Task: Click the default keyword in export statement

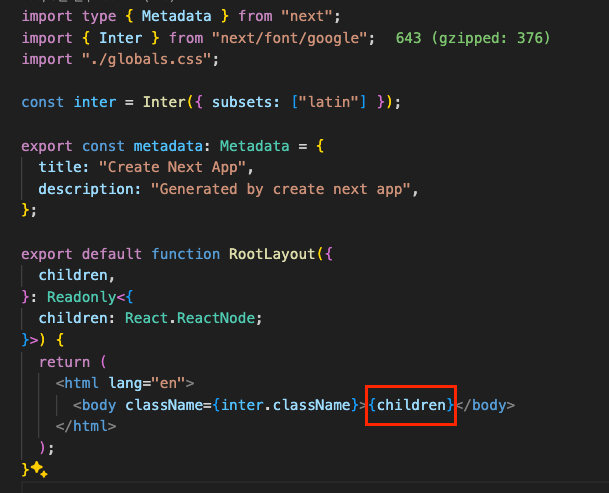Action: [x=112, y=254]
